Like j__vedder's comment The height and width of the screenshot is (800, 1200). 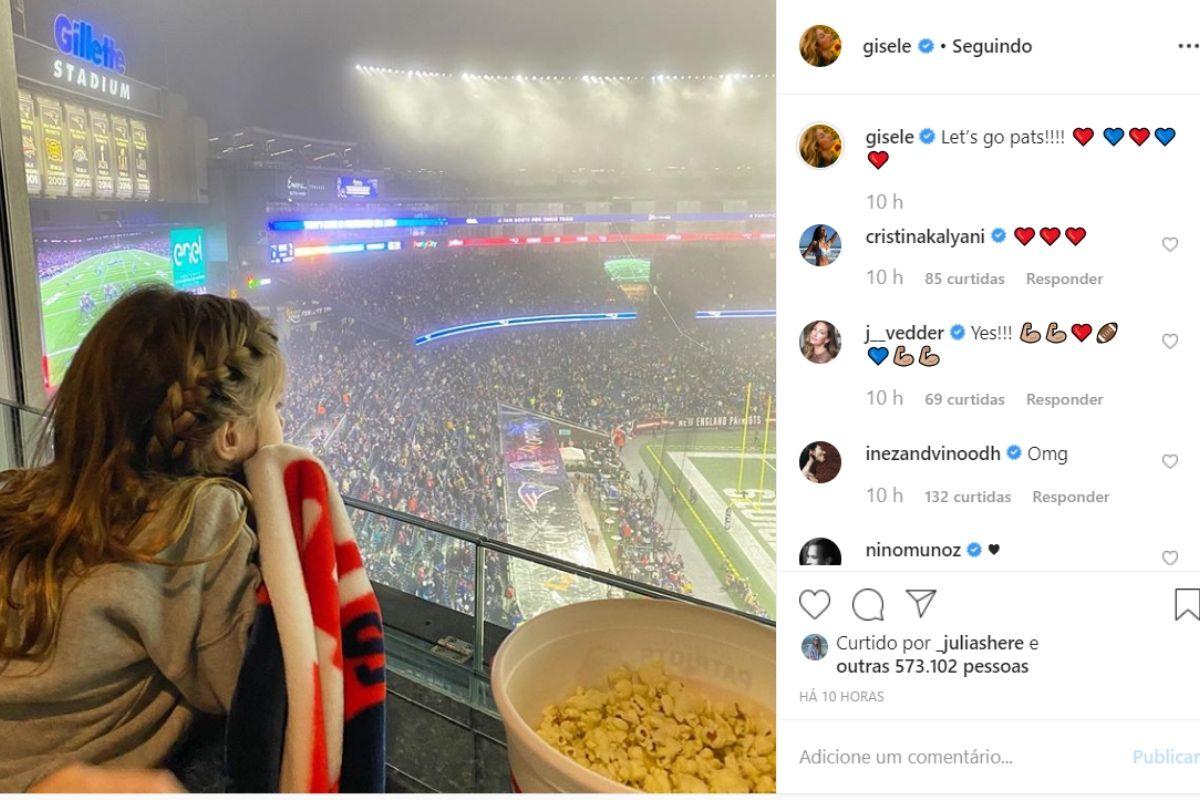click(x=1170, y=342)
